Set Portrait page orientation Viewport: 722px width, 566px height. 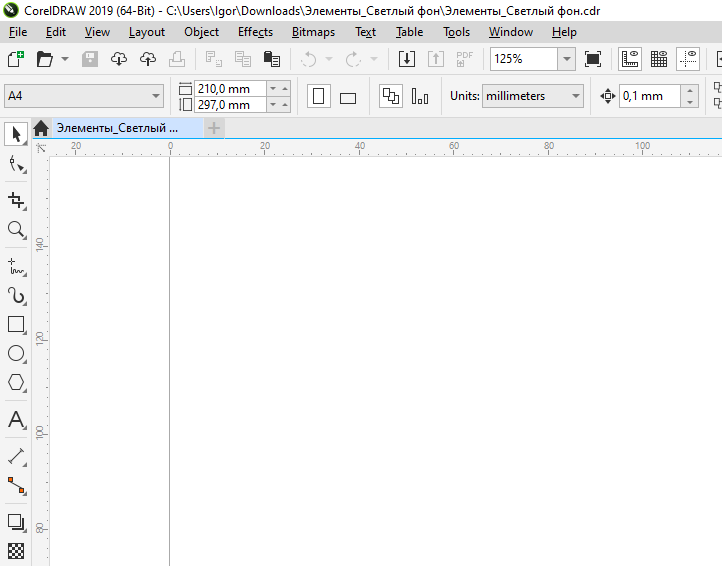pyautogui.click(x=319, y=96)
